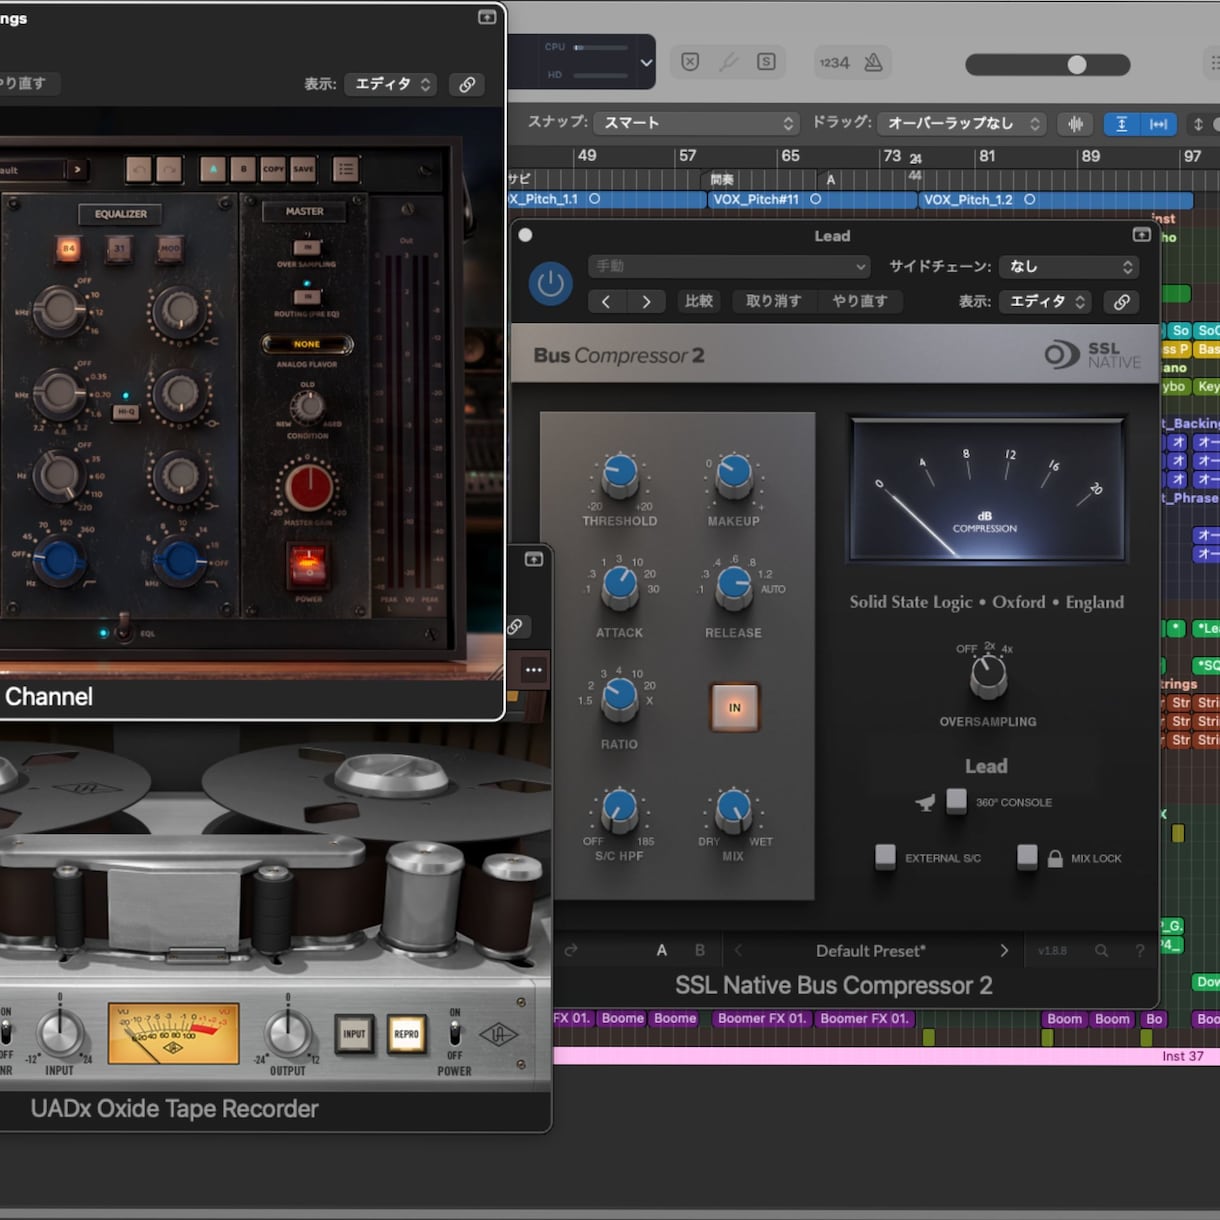The width and height of the screenshot is (1220, 1220).
Task: Click the 1234 count-in button
Action: 834,62
